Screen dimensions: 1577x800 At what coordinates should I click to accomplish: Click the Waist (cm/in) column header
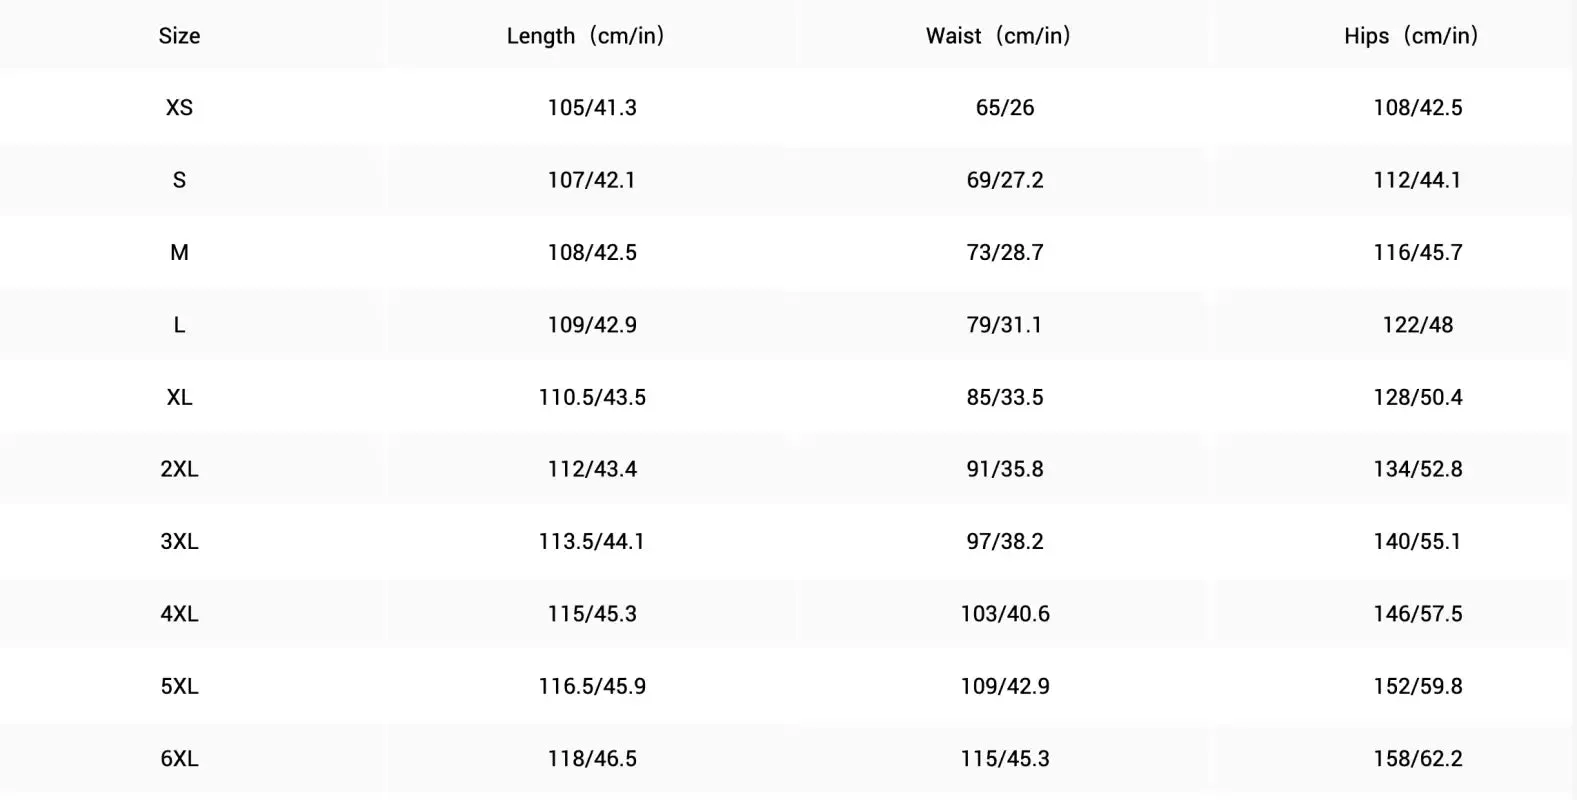click(999, 36)
